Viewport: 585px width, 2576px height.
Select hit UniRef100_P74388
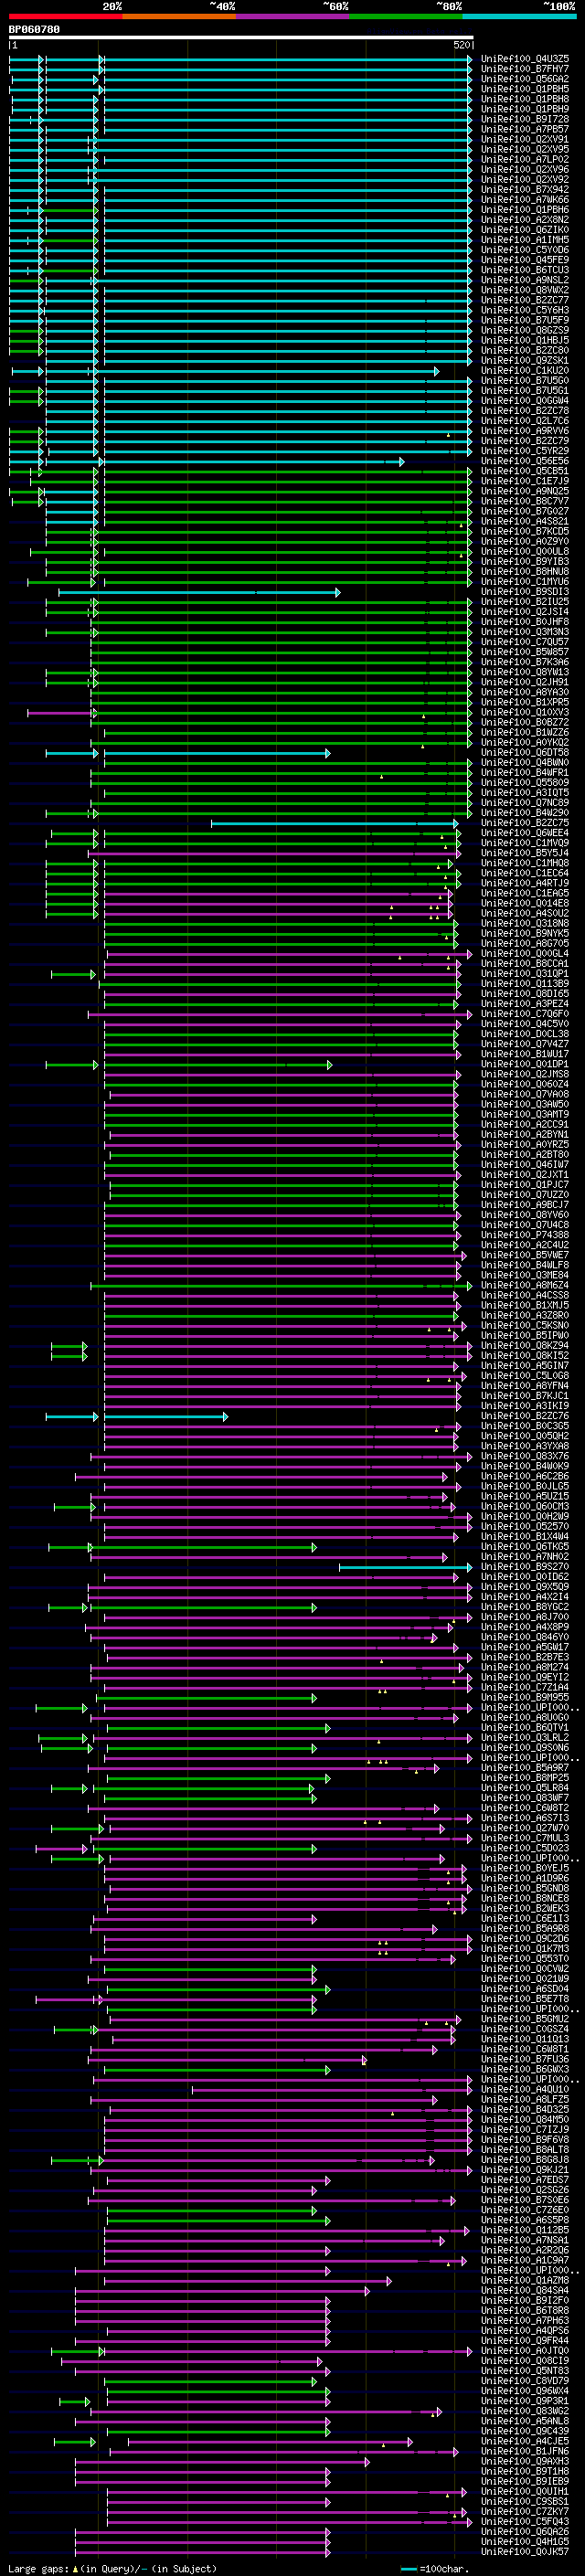coord(525,1235)
